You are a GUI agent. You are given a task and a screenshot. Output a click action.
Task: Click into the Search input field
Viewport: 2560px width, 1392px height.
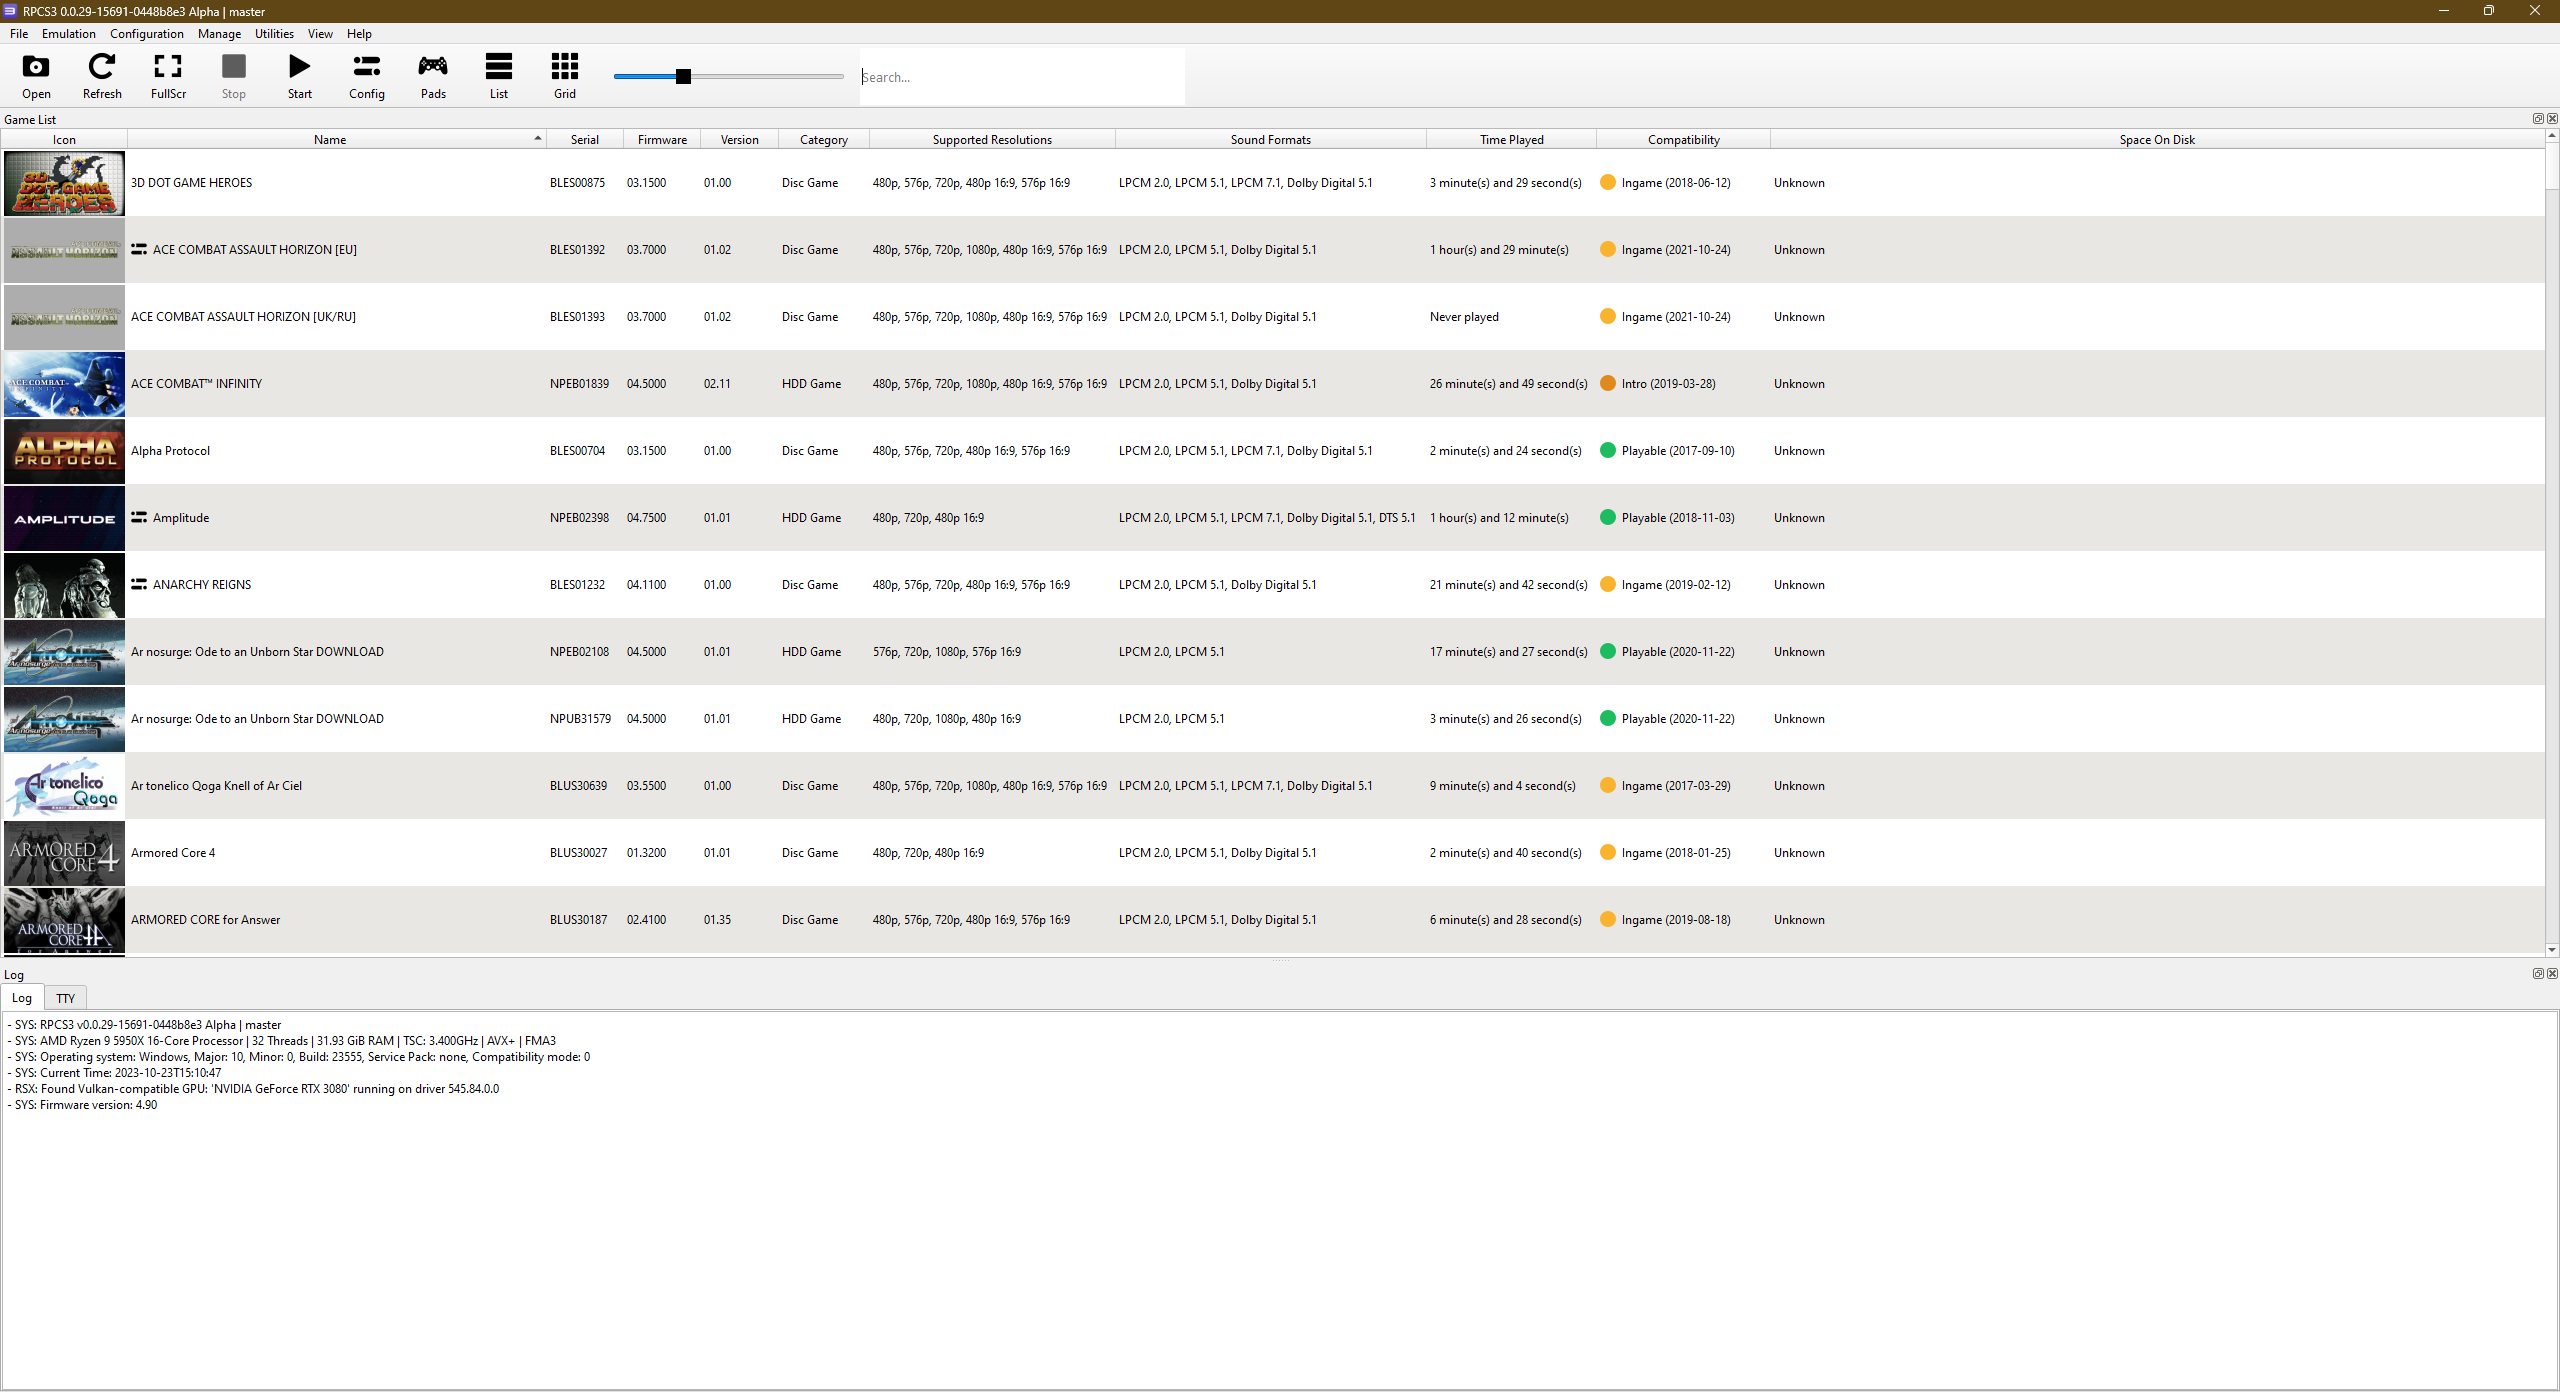(1020, 76)
